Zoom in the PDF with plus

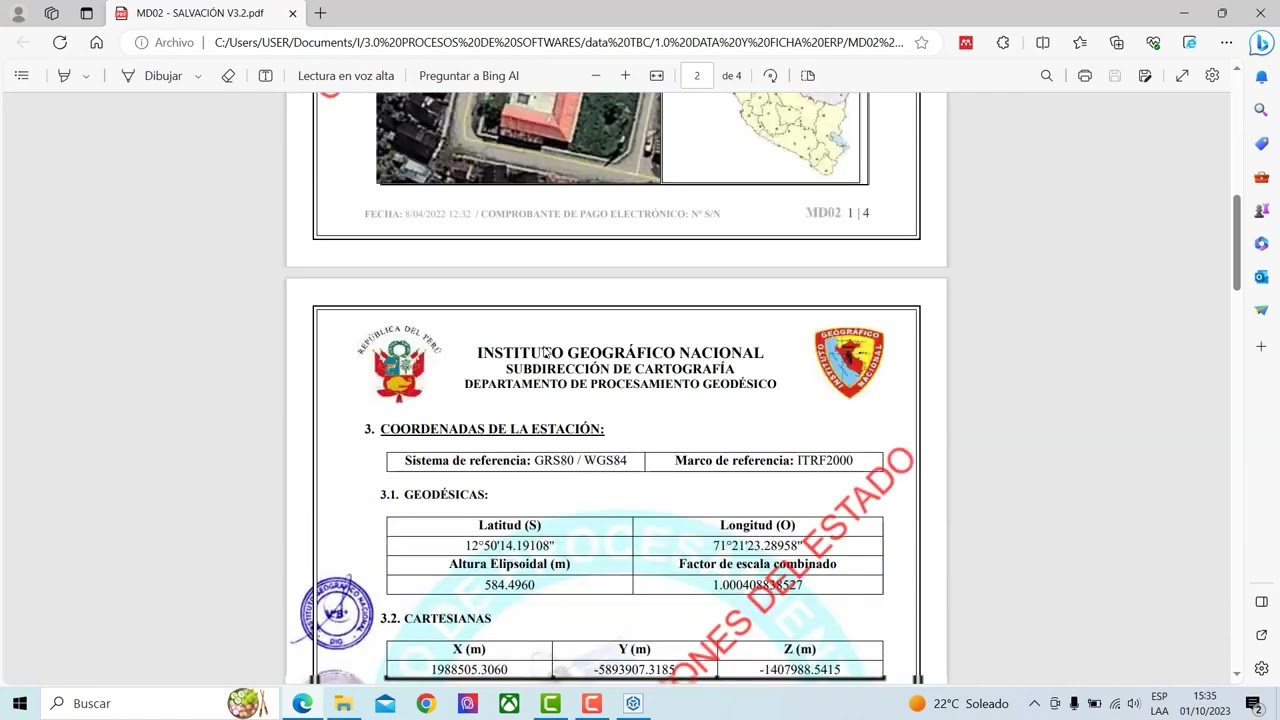[x=625, y=76]
